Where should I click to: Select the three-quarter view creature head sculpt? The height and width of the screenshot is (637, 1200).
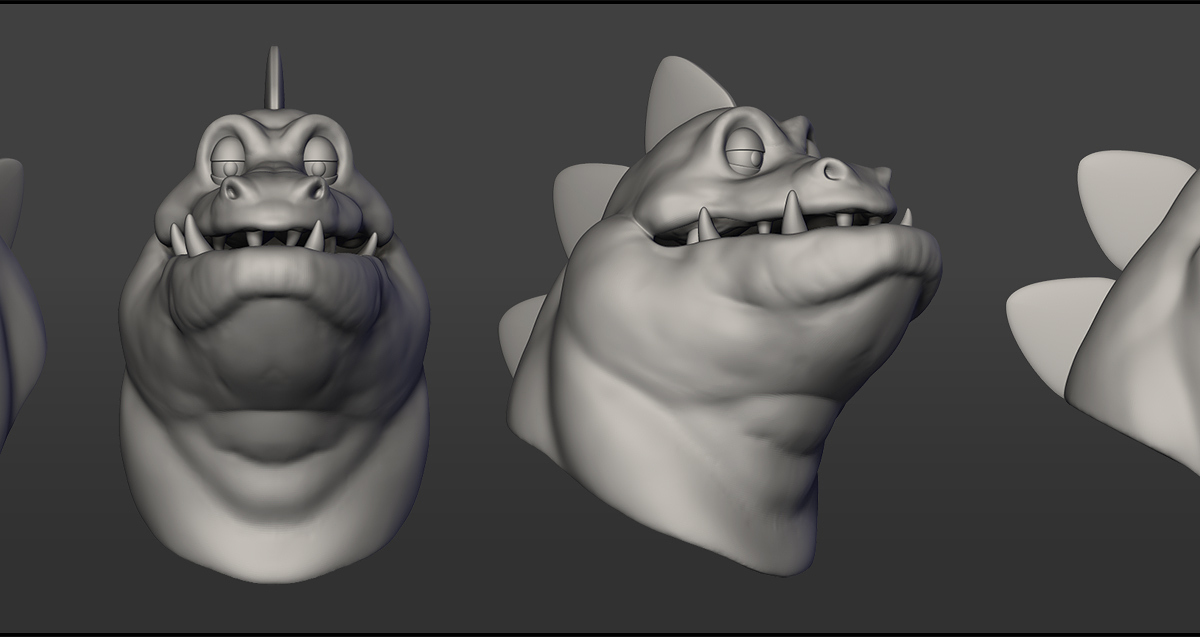pyautogui.click(x=720, y=315)
